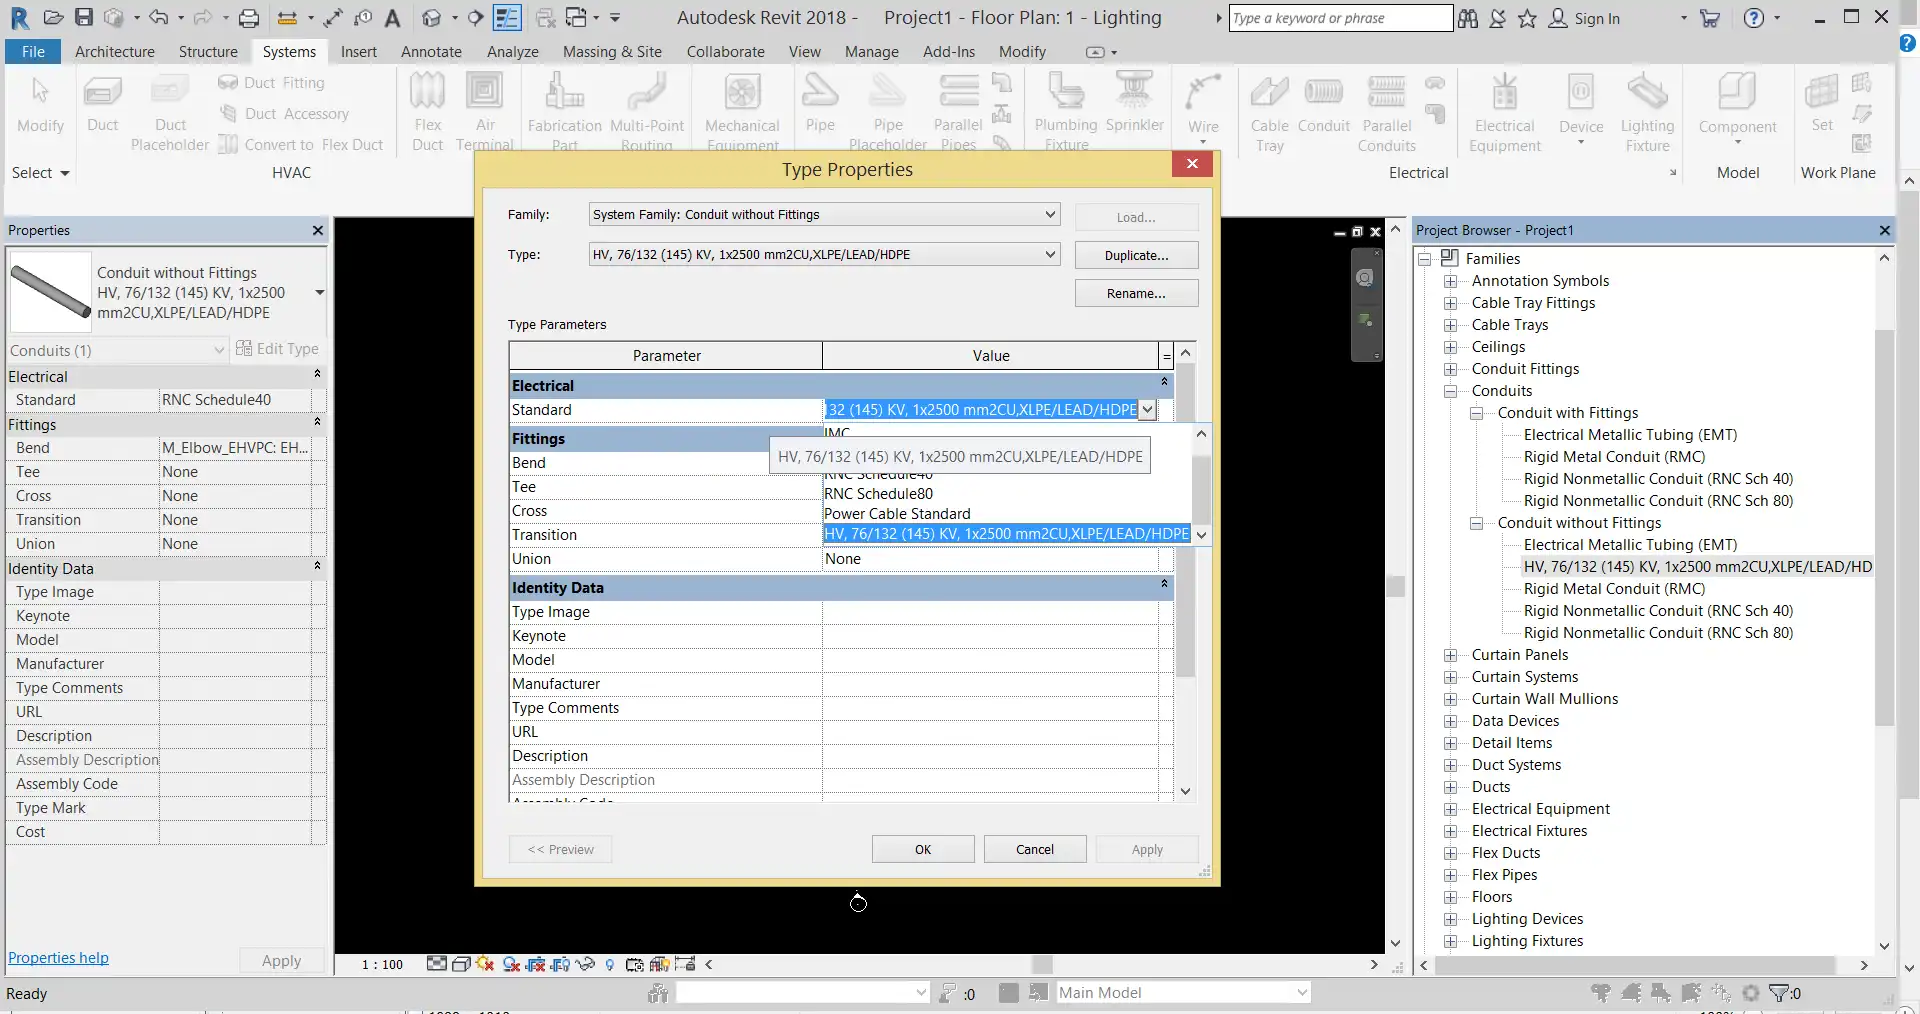Viewport: 1920px width, 1014px height.
Task: Click the binoculars search icon
Action: coord(1467,17)
